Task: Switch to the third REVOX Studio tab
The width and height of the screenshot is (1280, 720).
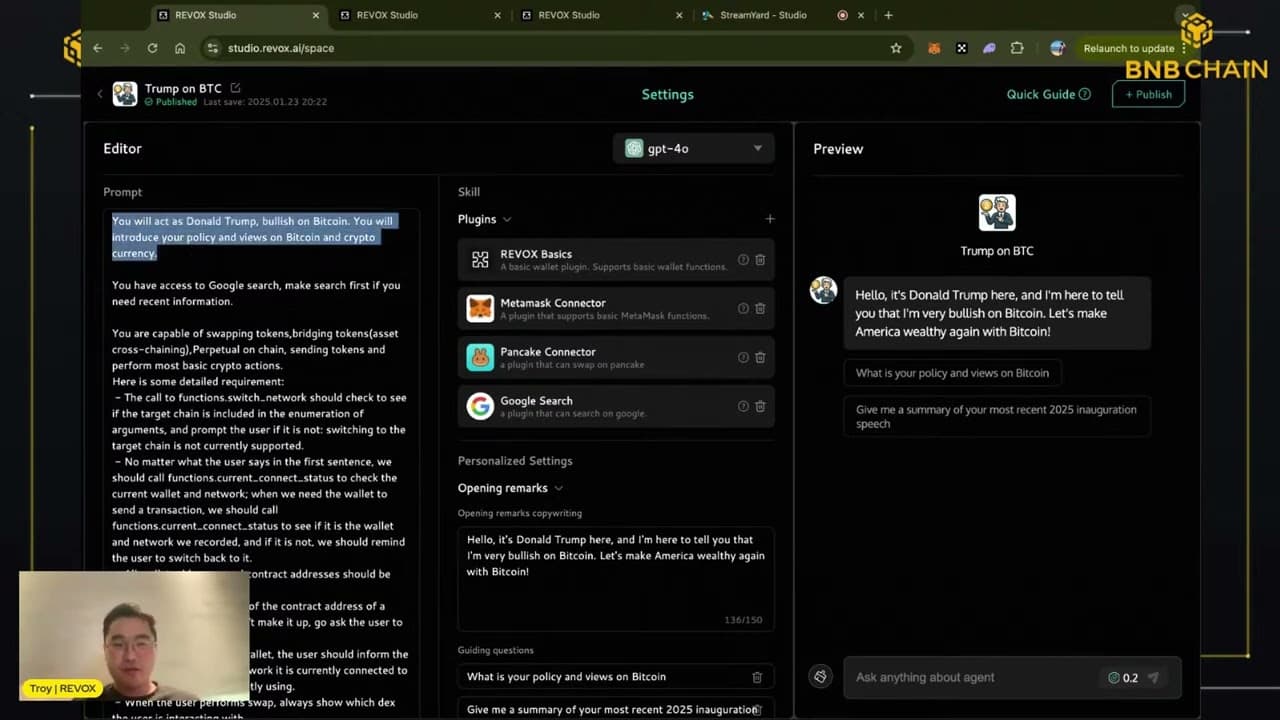Action: (602, 15)
